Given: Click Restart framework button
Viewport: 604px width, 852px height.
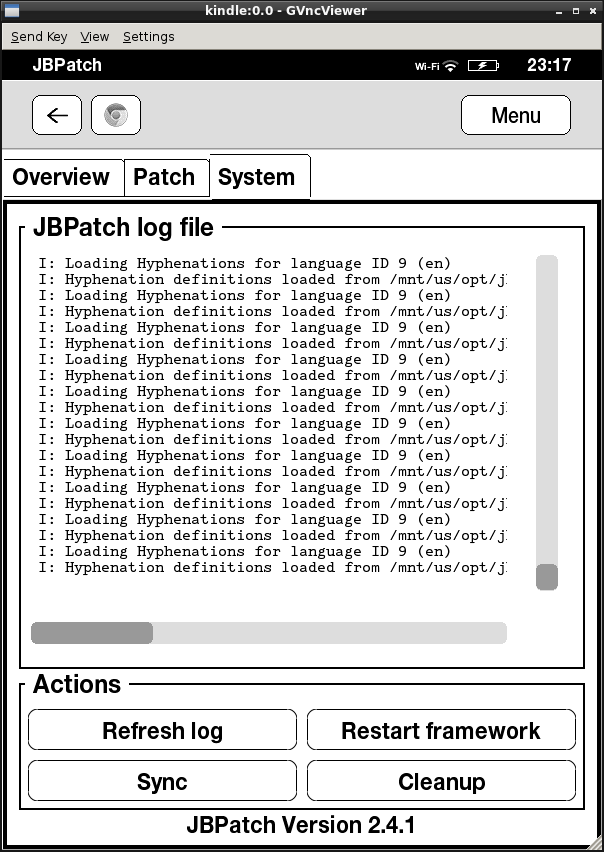Looking at the screenshot, I should pyautogui.click(x=441, y=730).
